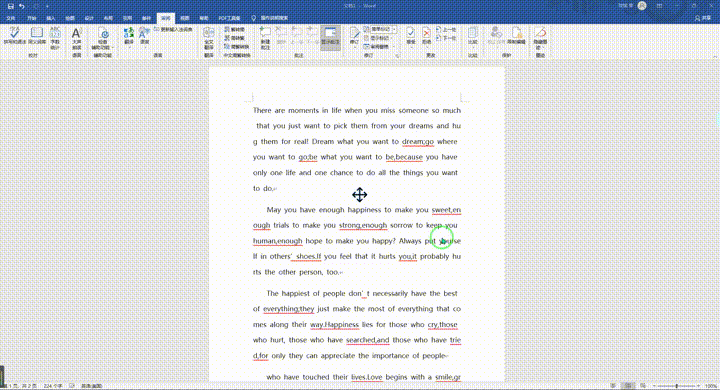Image resolution: width=720 pixels, height=390 pixels.
Task: Switch to the Home tab
Action: [x=31, y=18]
